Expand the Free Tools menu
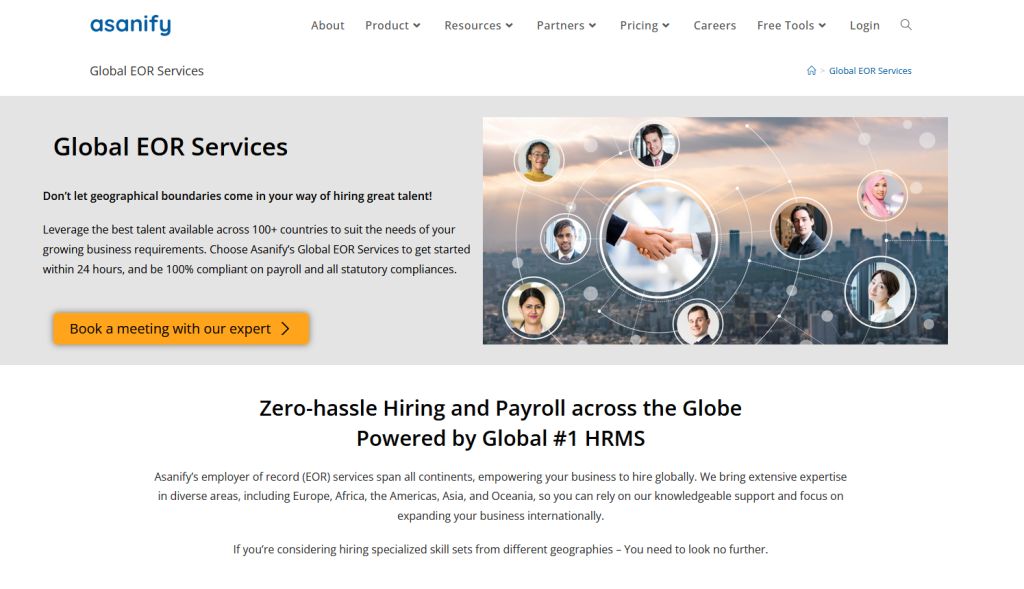The image size is (1024, 589). coord(792,25)
